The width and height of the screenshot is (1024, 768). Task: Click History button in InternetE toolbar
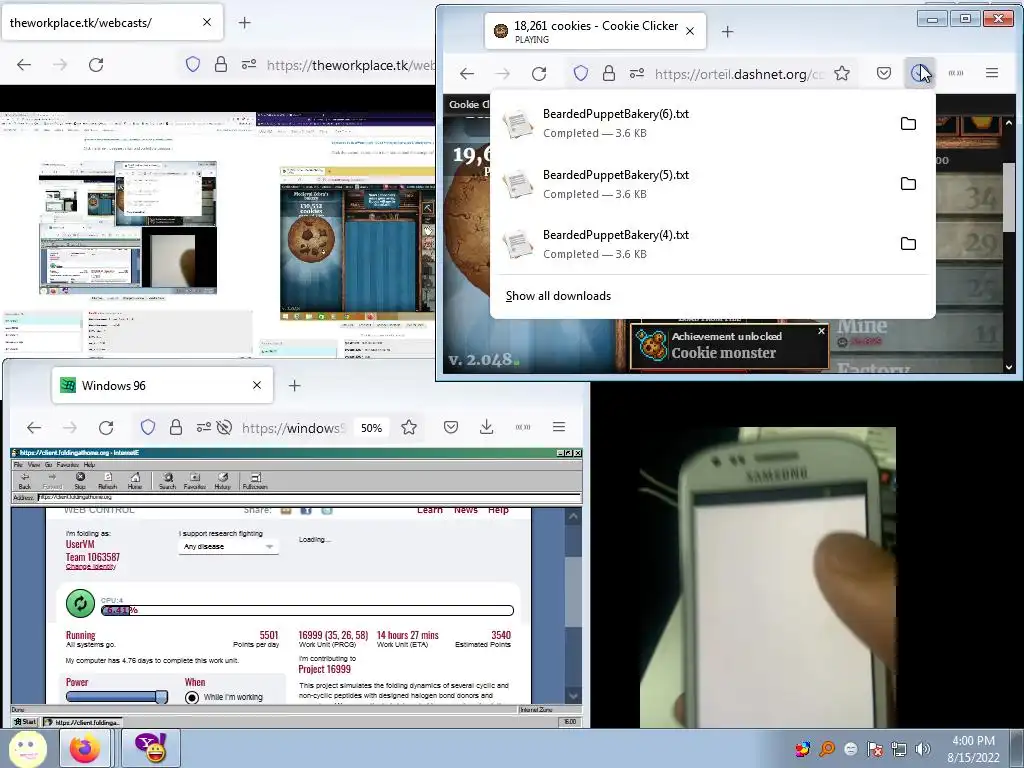[223, 481]
